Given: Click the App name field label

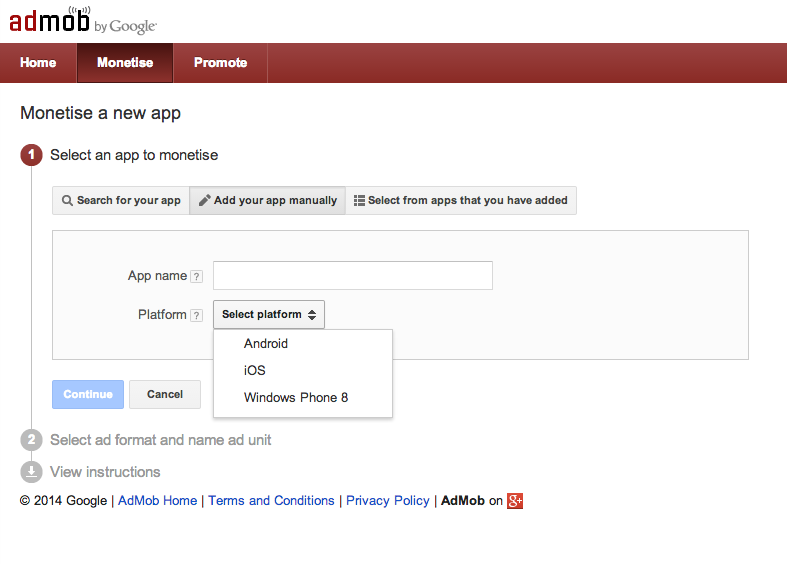Looking at the screenshot, I should coord(158,276).
